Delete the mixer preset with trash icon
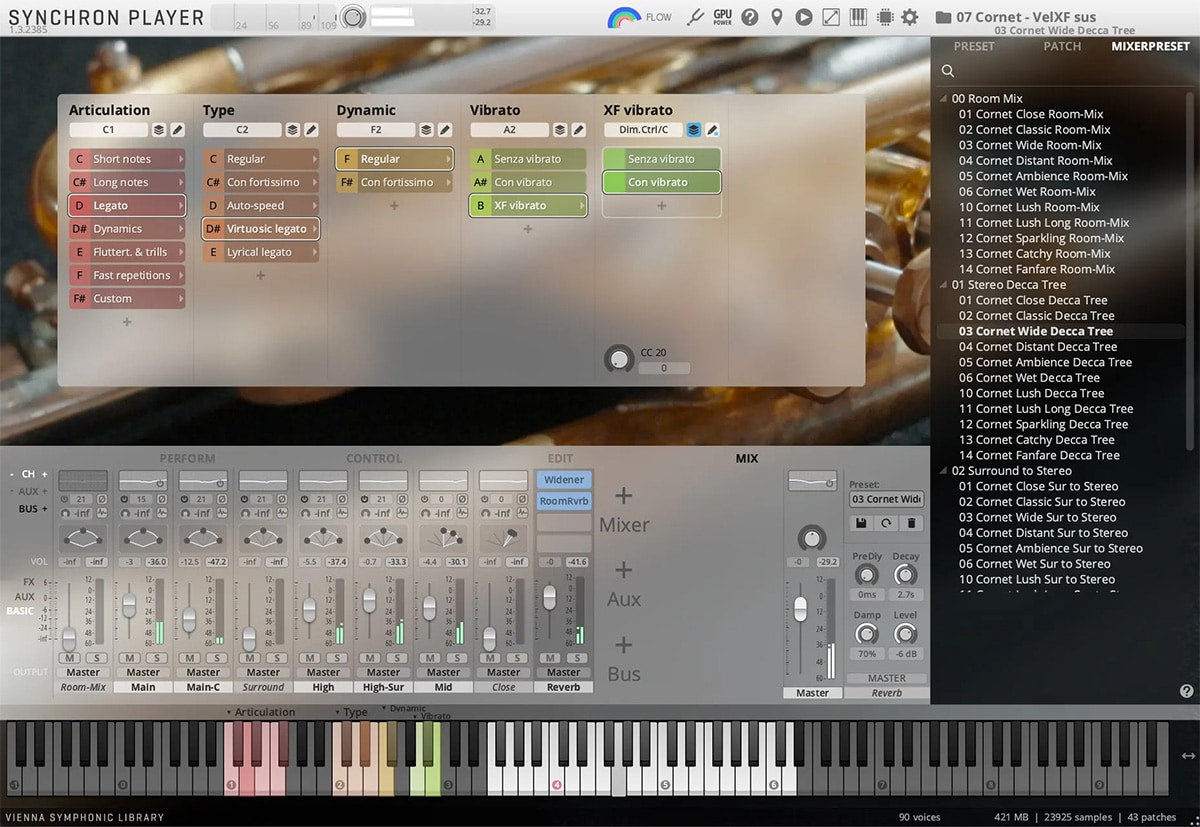 [911, 523]
